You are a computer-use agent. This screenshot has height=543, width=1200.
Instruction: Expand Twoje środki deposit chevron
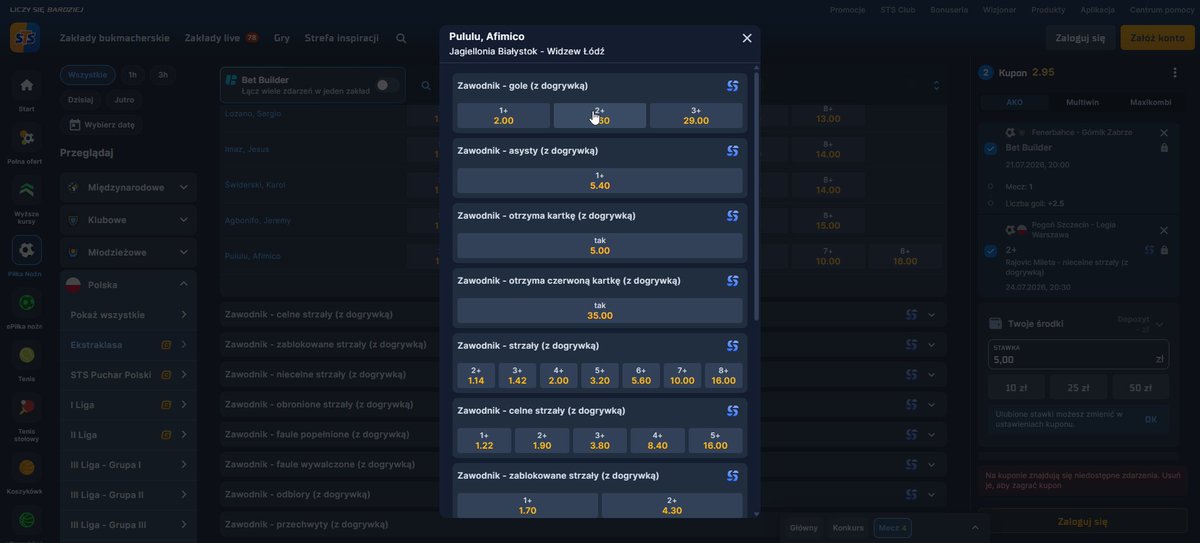point(1160,324)
